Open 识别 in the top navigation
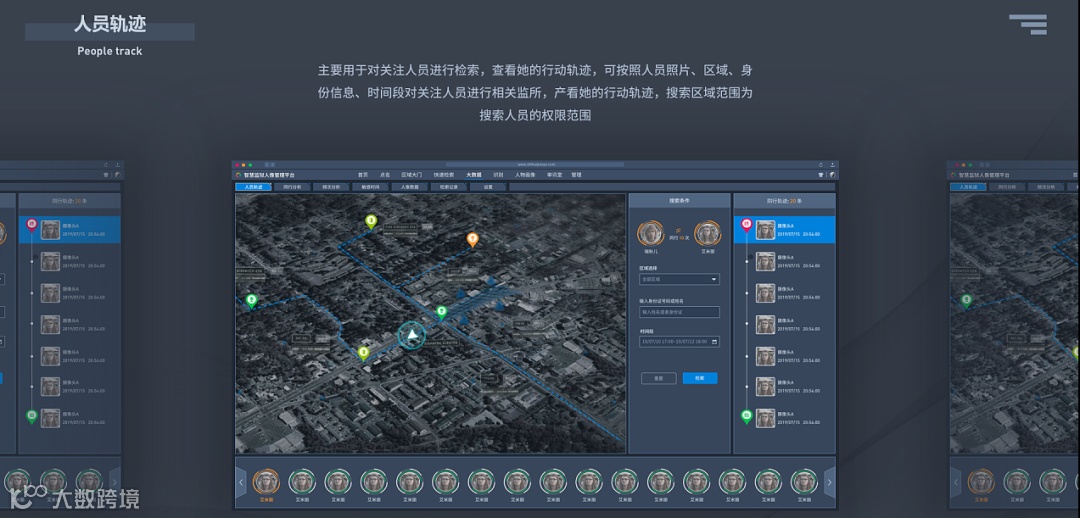Screen dimensions: 1080x518 point(499,175)
